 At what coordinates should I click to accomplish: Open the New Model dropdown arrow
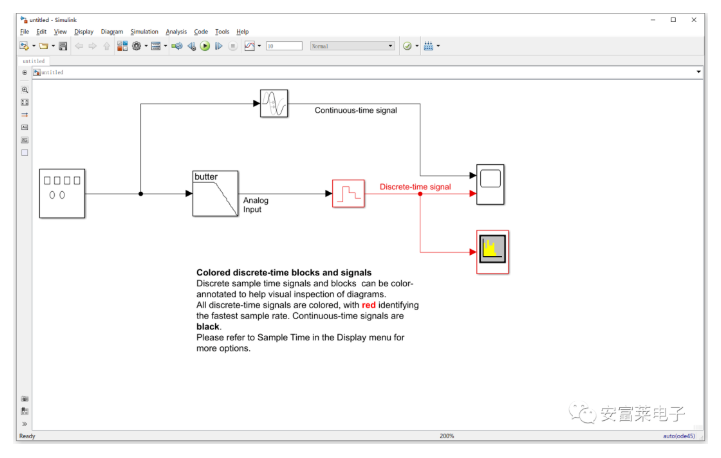[34, 46]
